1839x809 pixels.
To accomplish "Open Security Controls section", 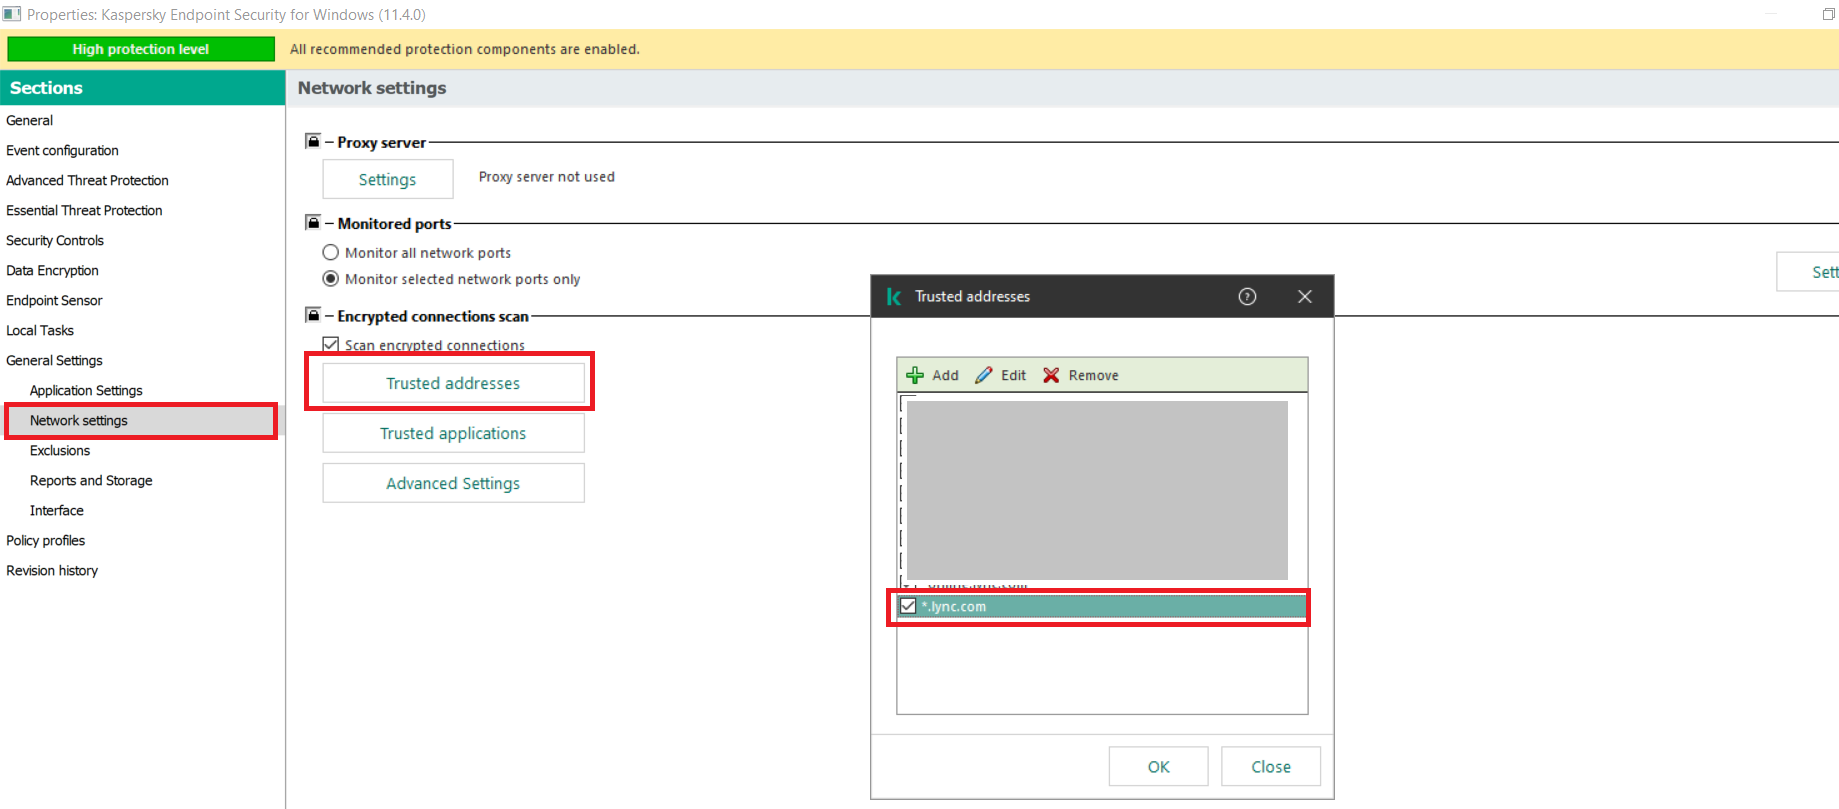I will tap(55, 240).
